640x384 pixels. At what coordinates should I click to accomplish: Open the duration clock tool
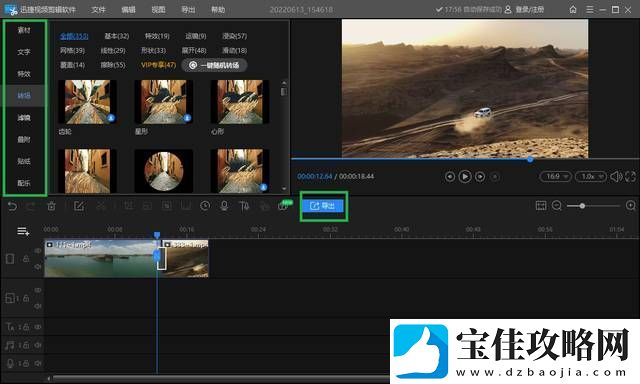(205, 206)
